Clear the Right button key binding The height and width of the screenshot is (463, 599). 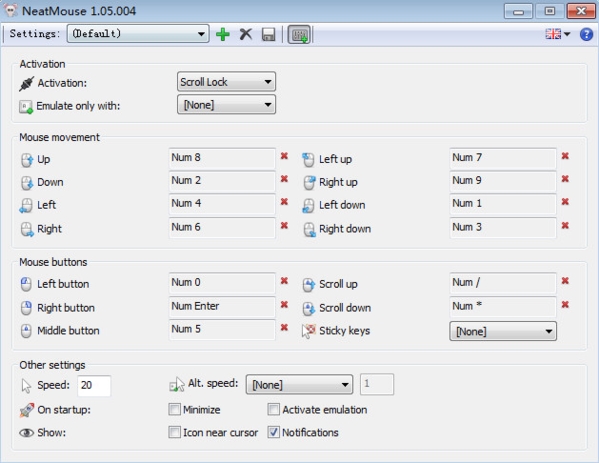pyautogui.click(x=284, y=304)
